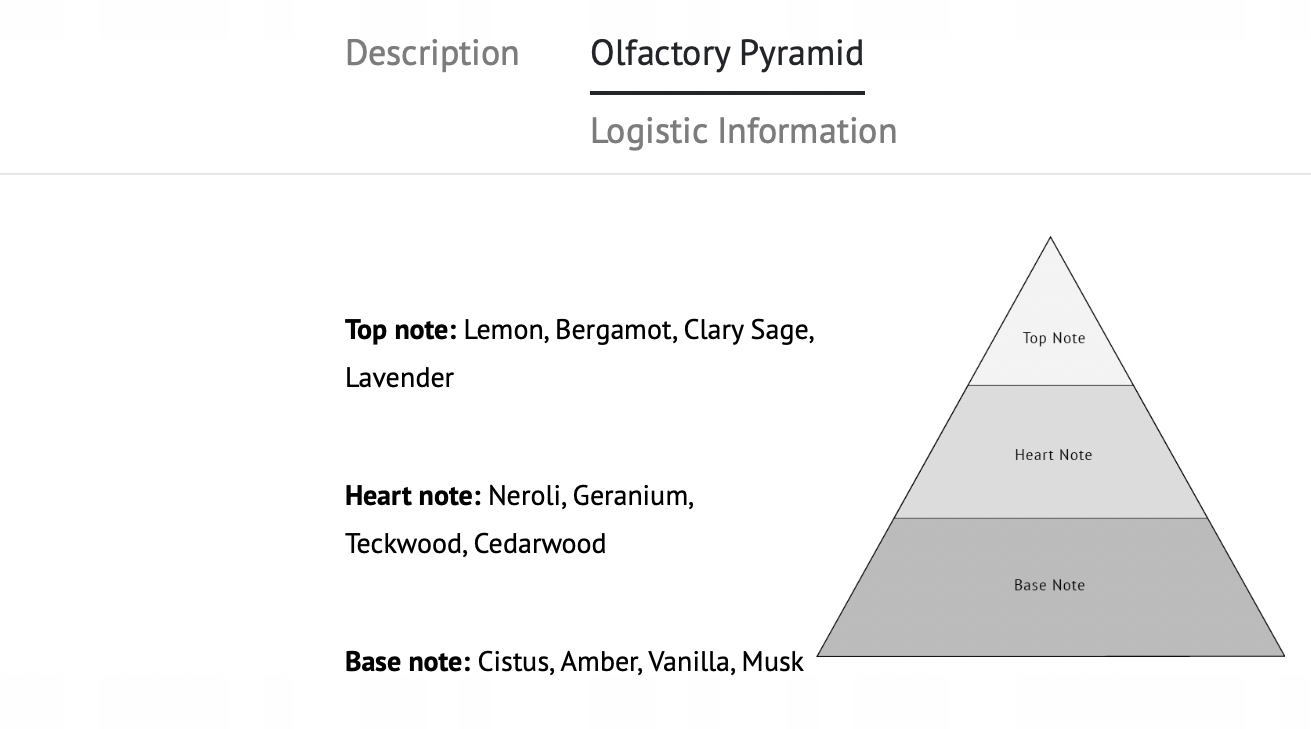Click the Top Note pyramid section
This screenshot has width=1311, height=729.
tap(1053, 338)
